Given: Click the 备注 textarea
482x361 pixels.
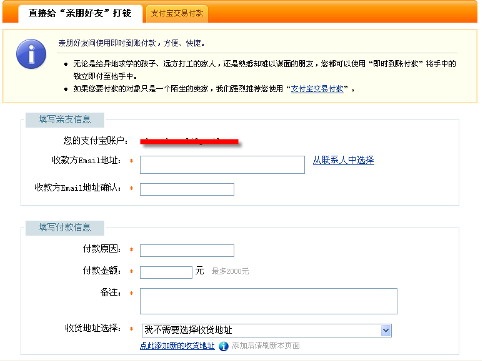Looking at the screenshot, I should [x=269, y=301].
